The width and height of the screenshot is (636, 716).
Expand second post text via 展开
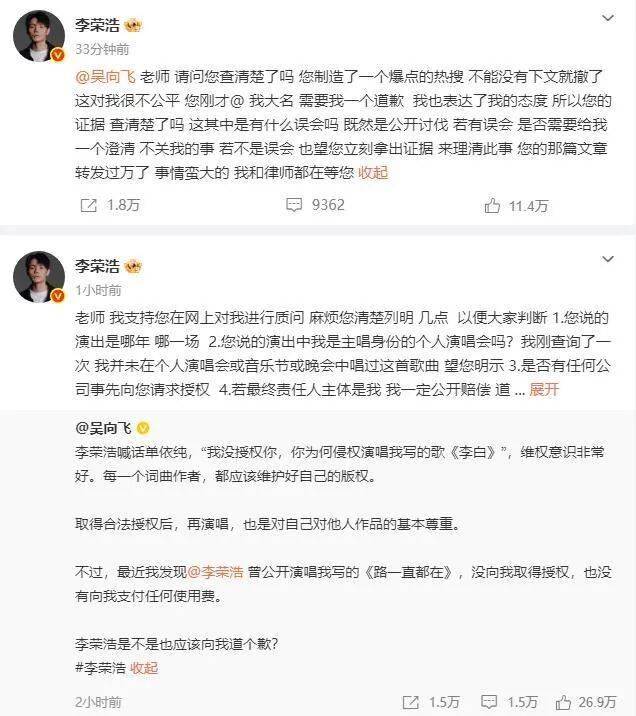544,390
